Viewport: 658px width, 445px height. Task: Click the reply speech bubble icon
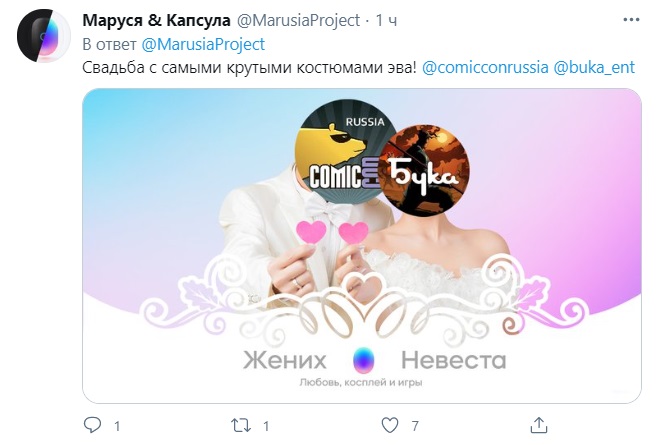tap(92, 425)
